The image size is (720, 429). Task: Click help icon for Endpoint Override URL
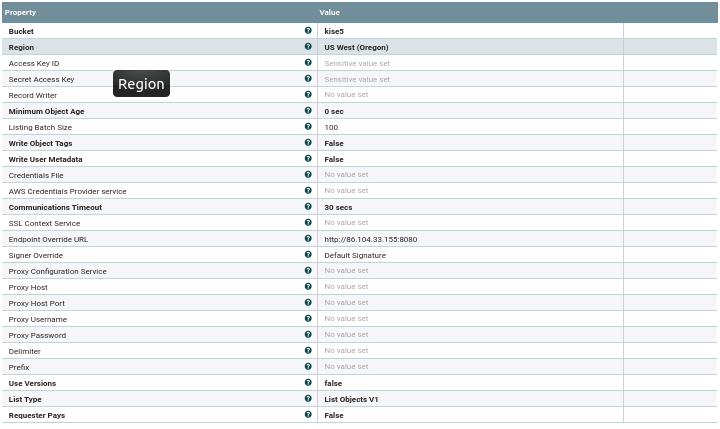point(308,238)
